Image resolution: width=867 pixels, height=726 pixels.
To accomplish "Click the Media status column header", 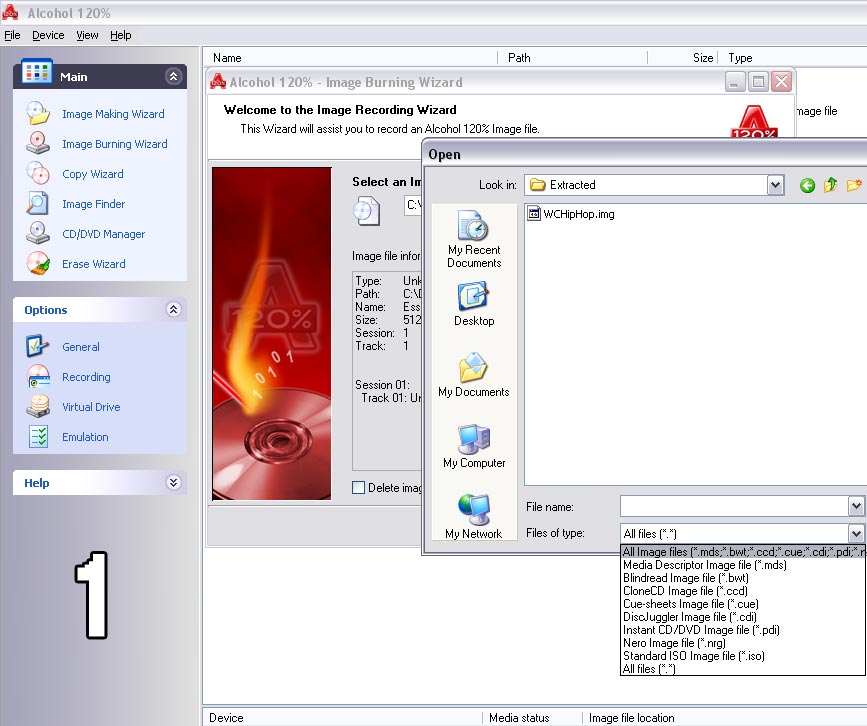I will click(533, 718).
